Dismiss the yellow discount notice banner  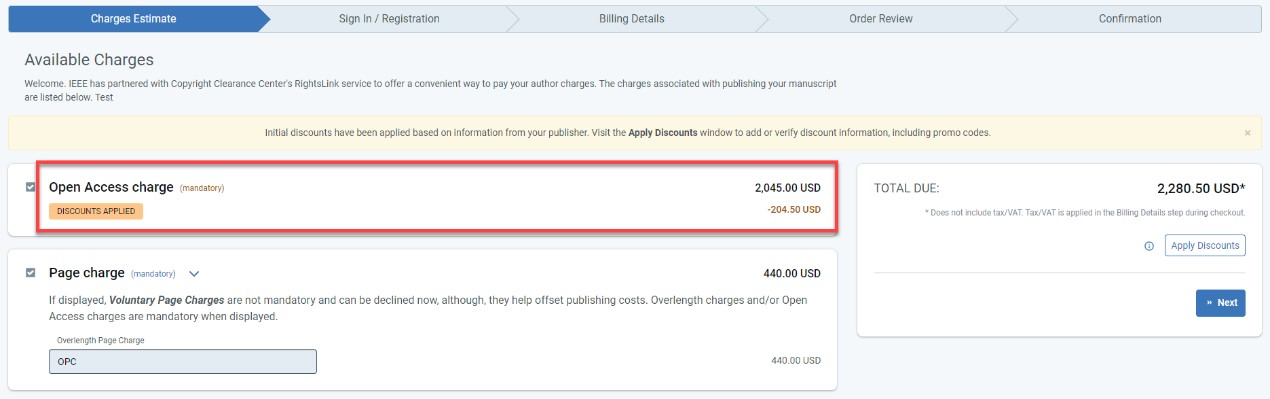click(1247, 132)
